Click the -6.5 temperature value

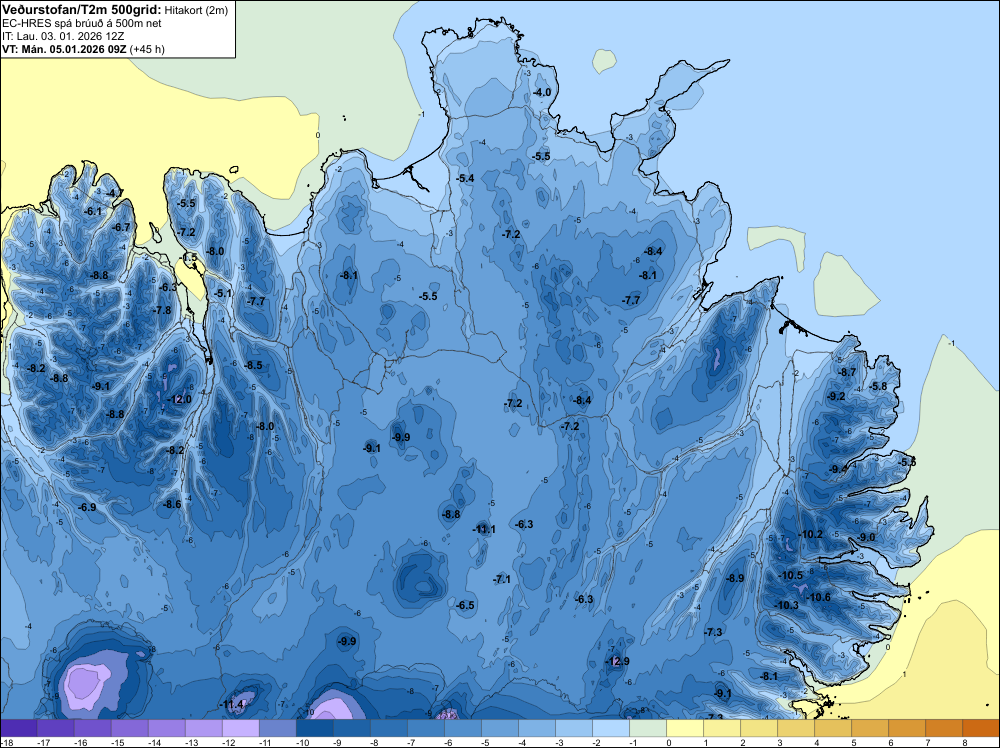click(x=466, y=605)
